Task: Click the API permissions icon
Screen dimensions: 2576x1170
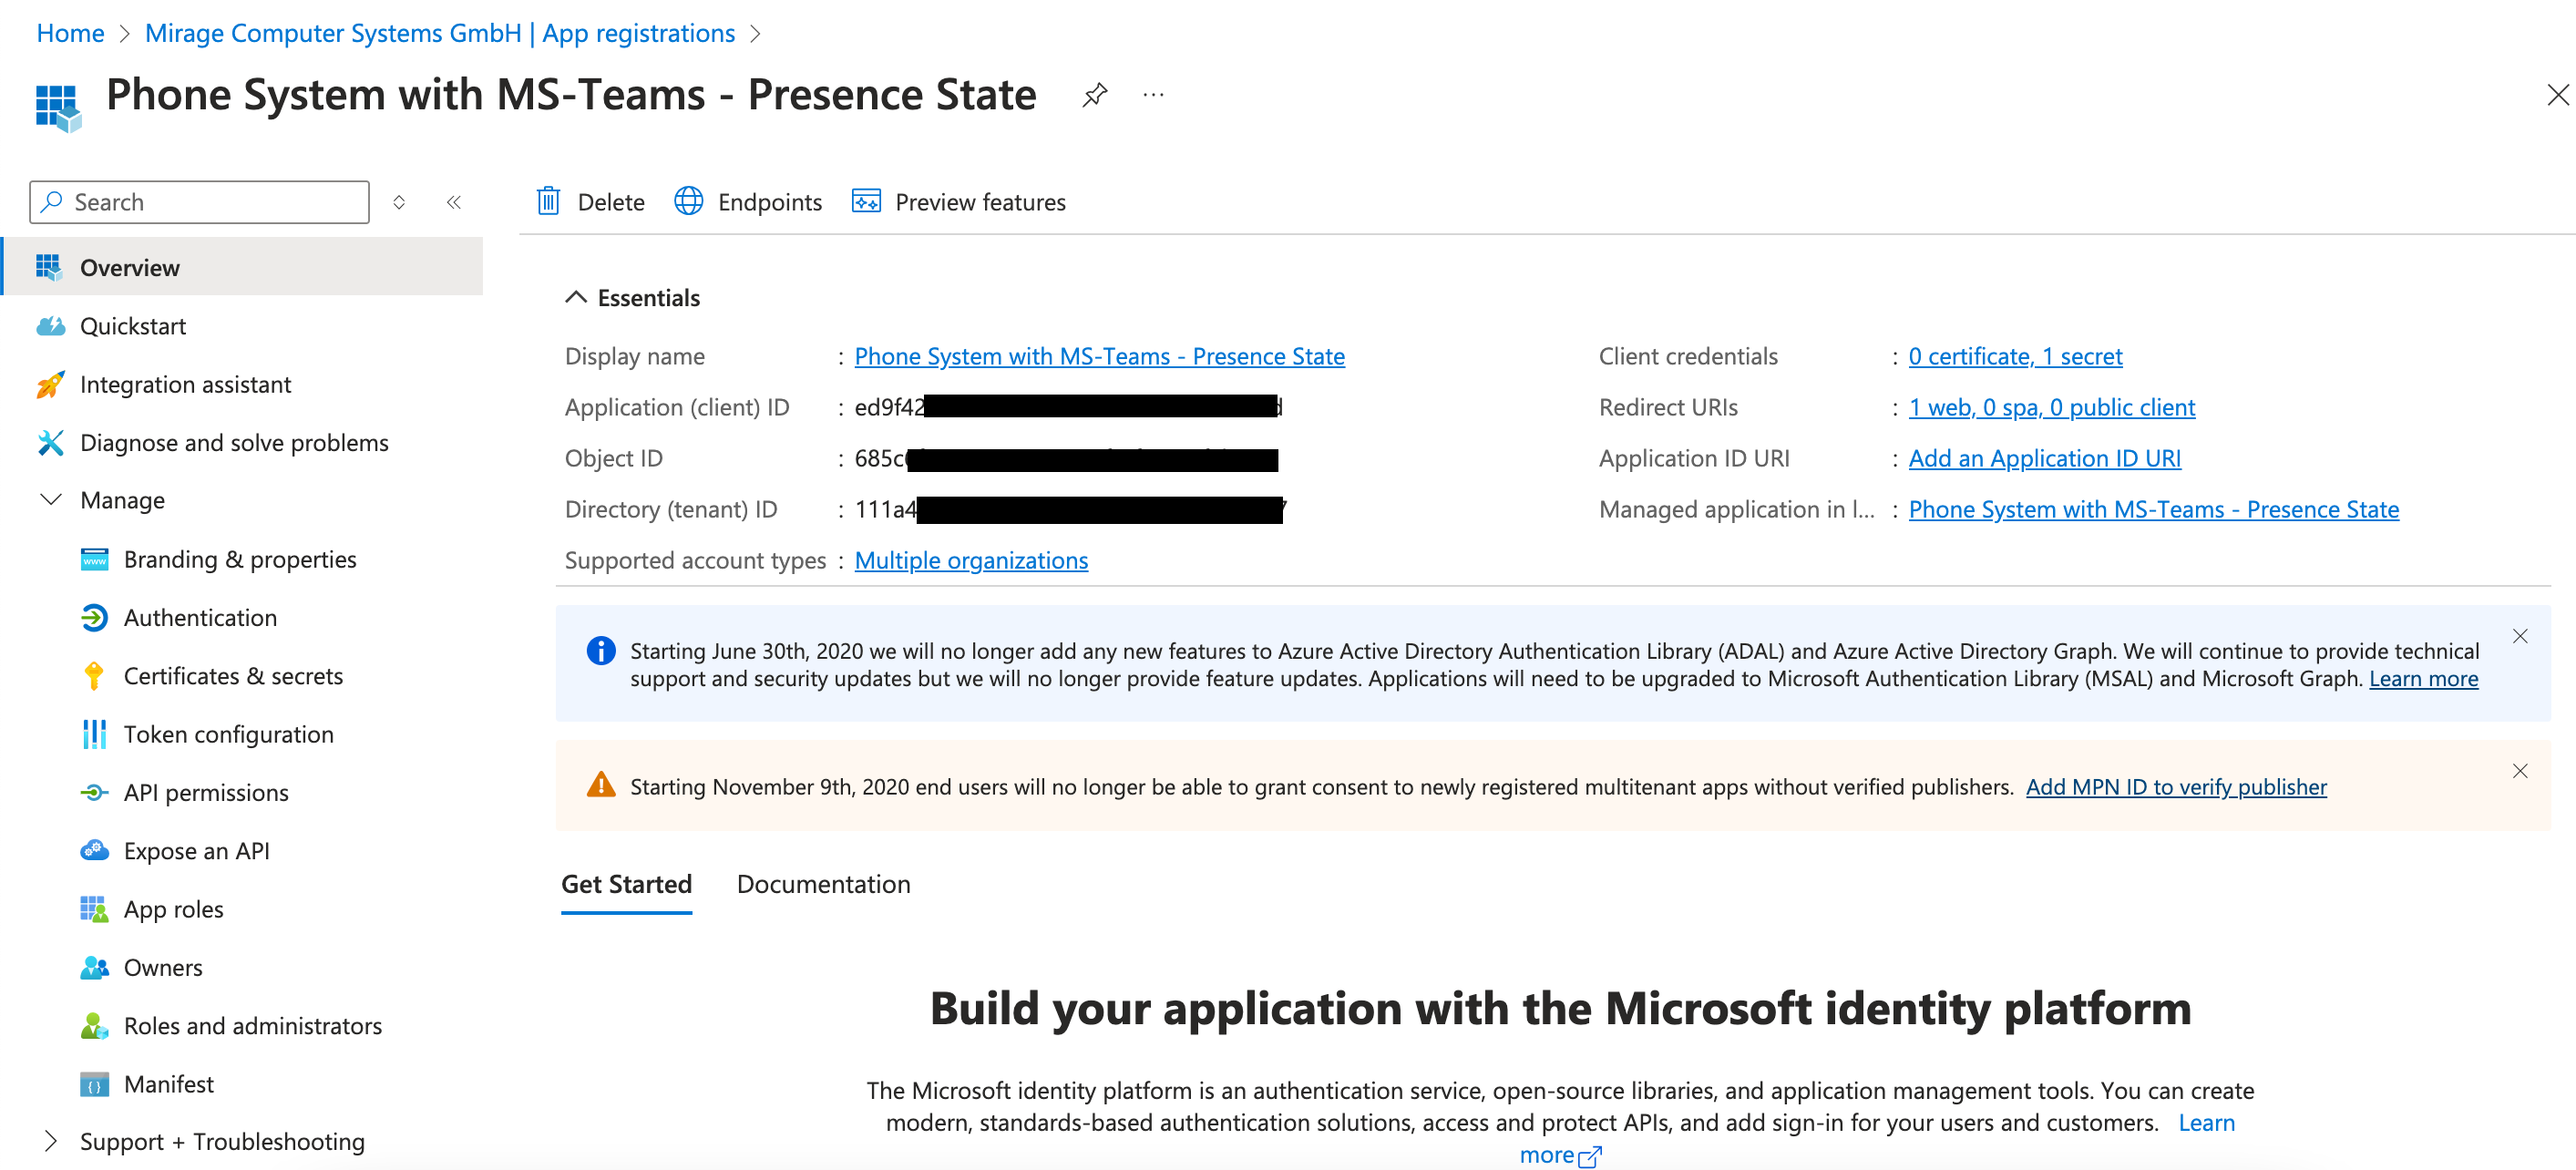Action: coord(94,792)
